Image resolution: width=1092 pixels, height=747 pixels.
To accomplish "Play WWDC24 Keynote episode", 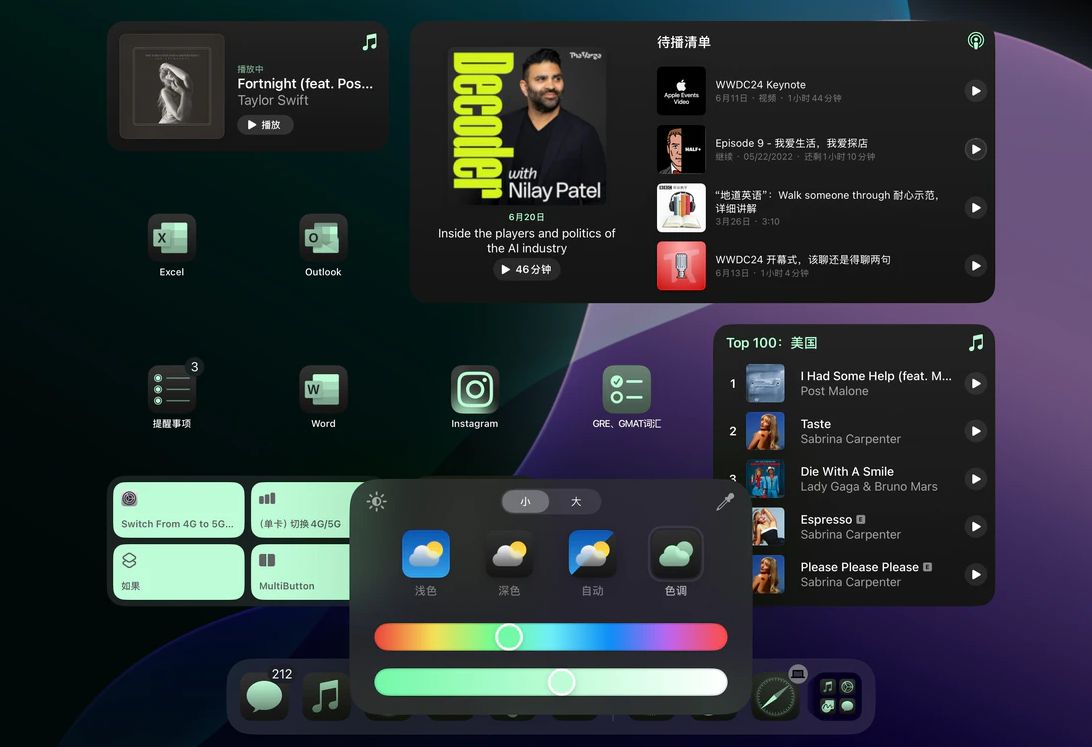I will click(976, 91).
